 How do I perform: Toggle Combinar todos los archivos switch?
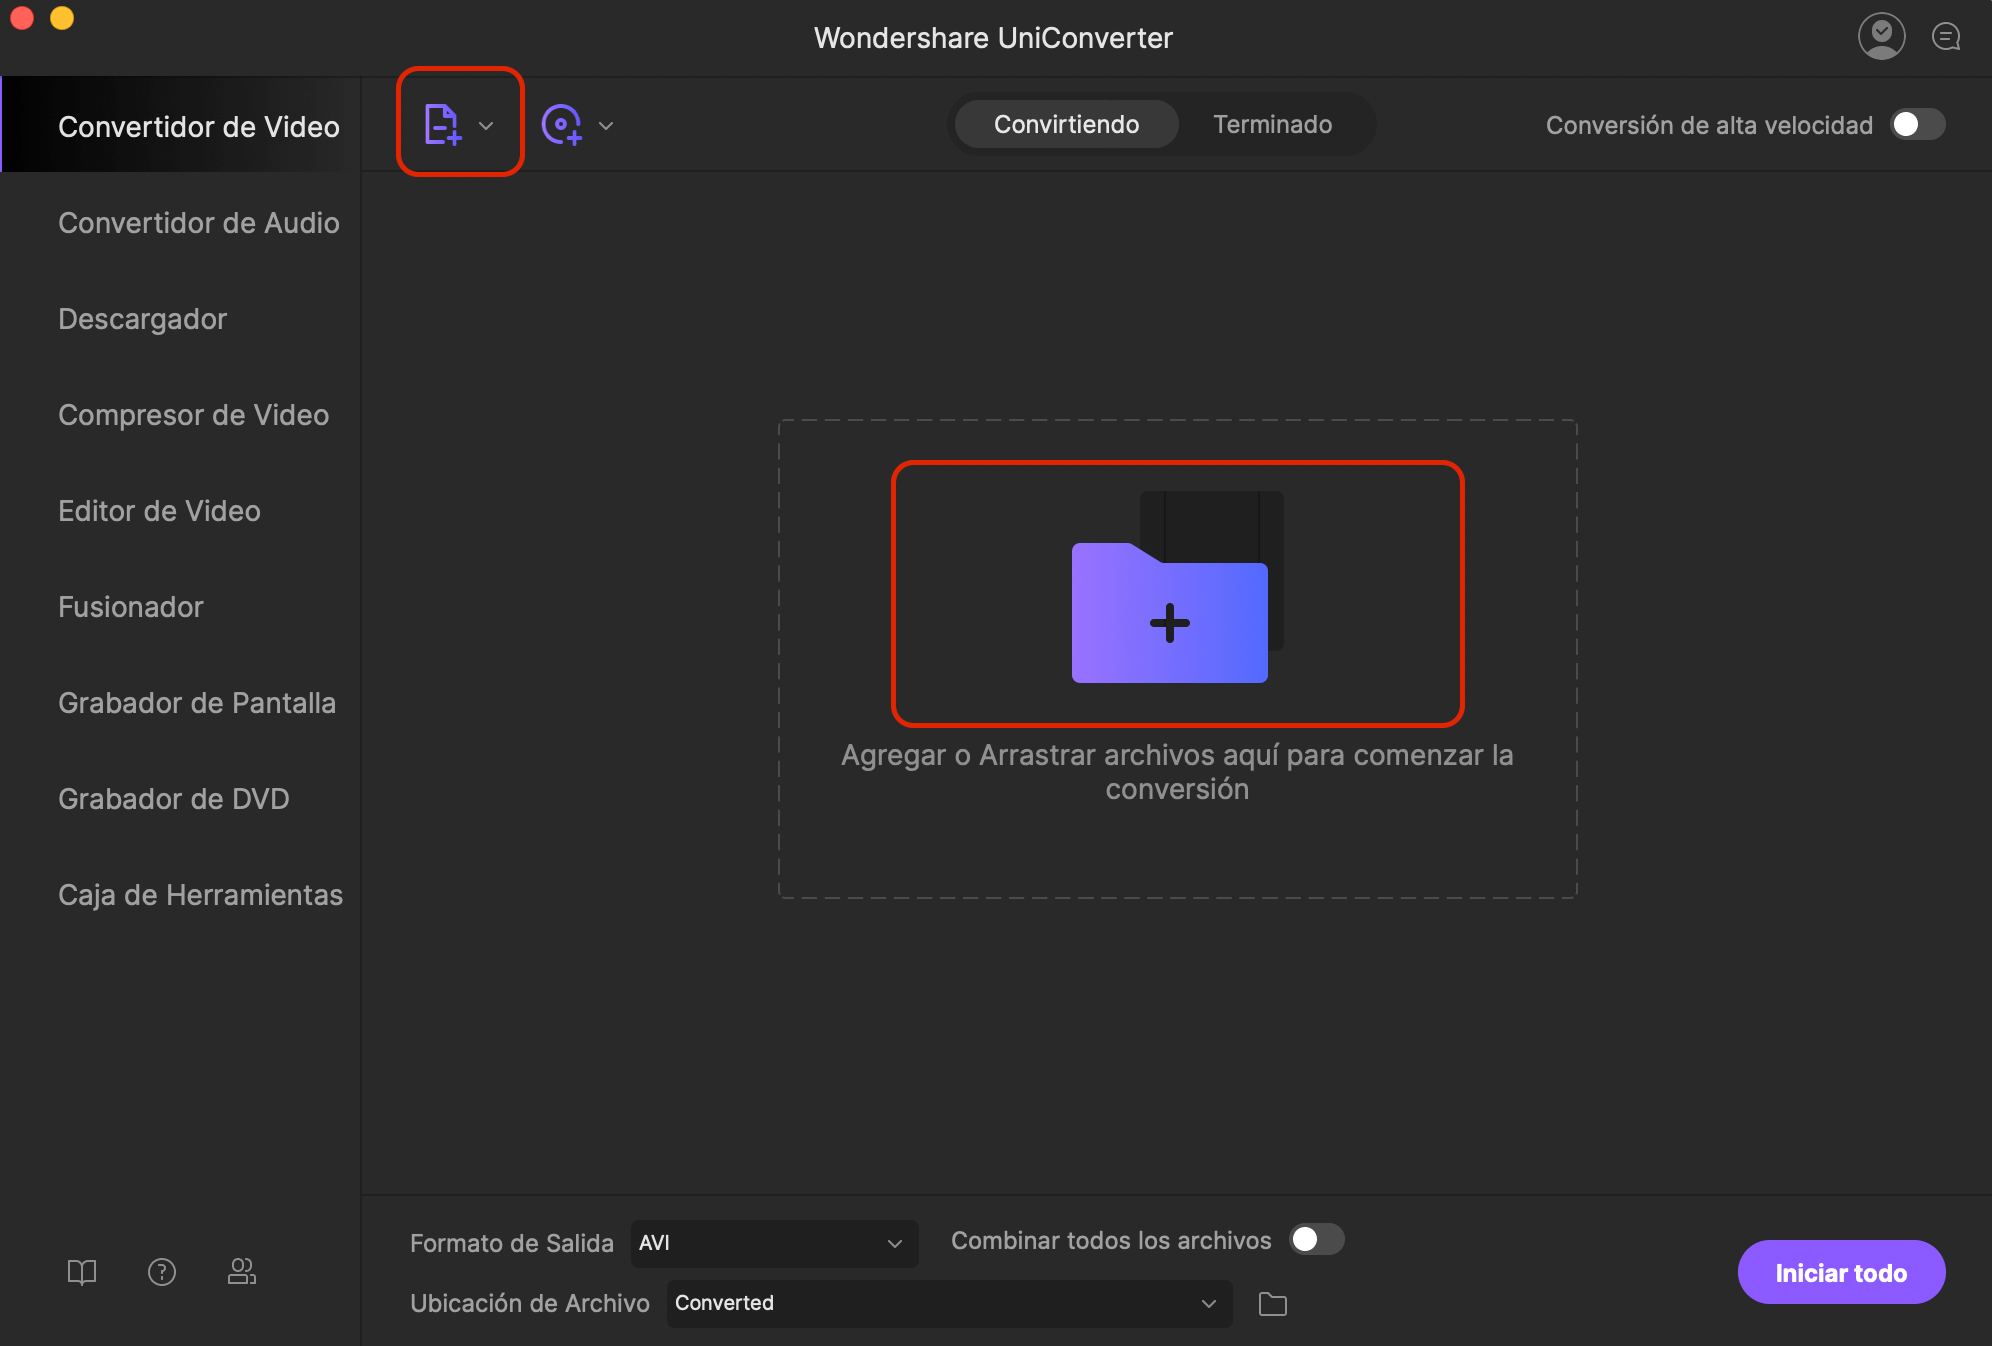(1316, 1240)
